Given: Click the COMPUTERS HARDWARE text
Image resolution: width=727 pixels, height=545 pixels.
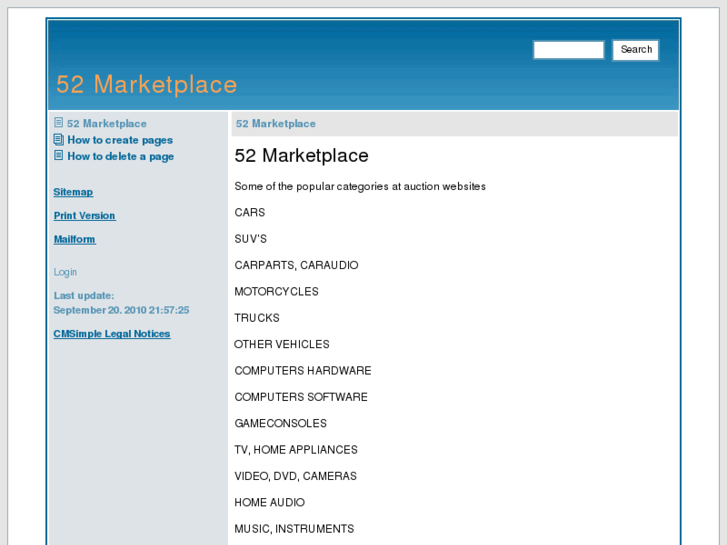Looking at the screenshot, I should [303, 371].
